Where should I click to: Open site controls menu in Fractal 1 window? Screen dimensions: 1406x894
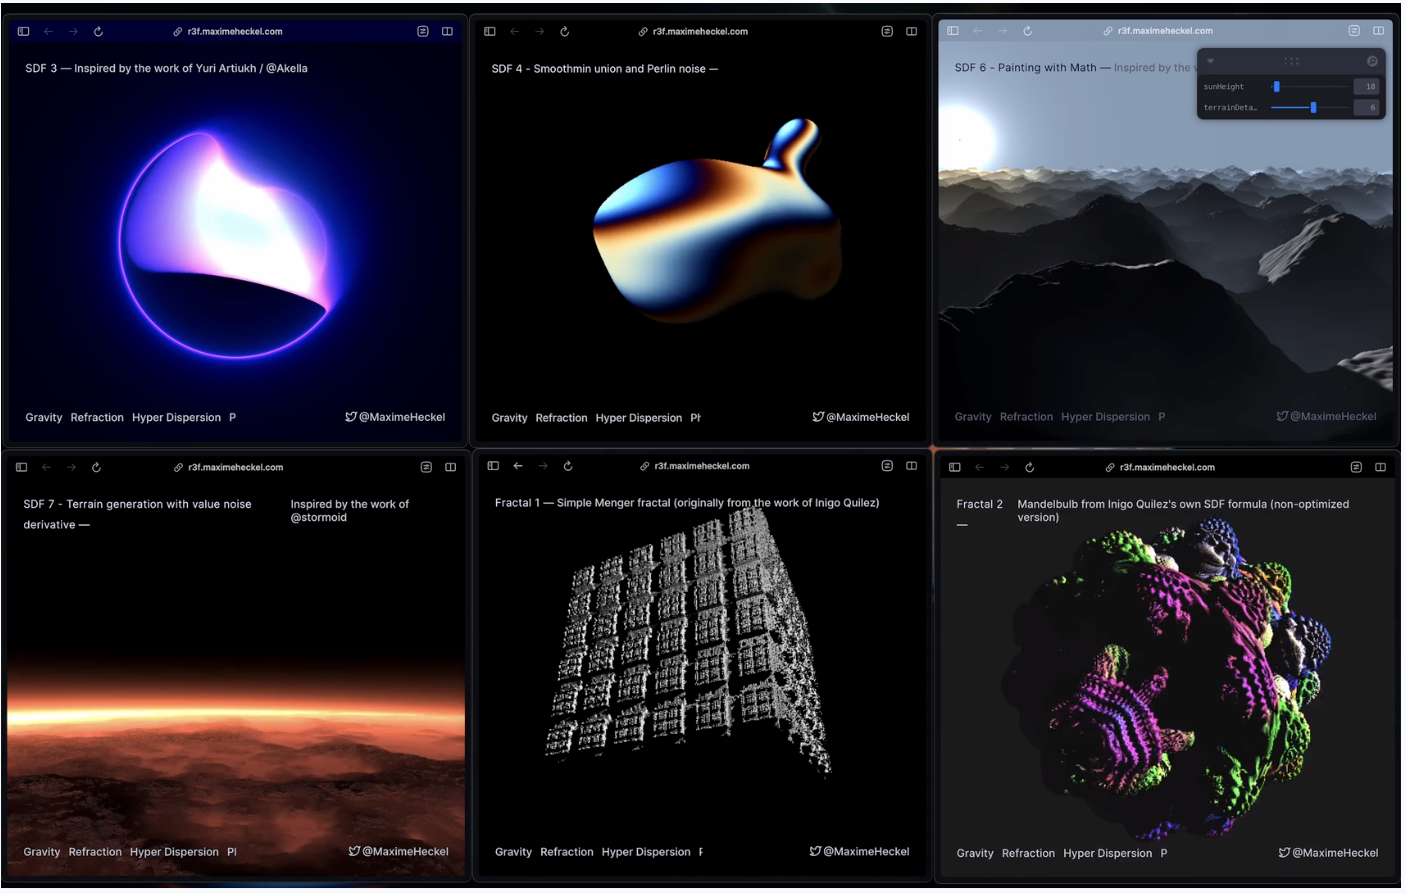coord(887,466)
